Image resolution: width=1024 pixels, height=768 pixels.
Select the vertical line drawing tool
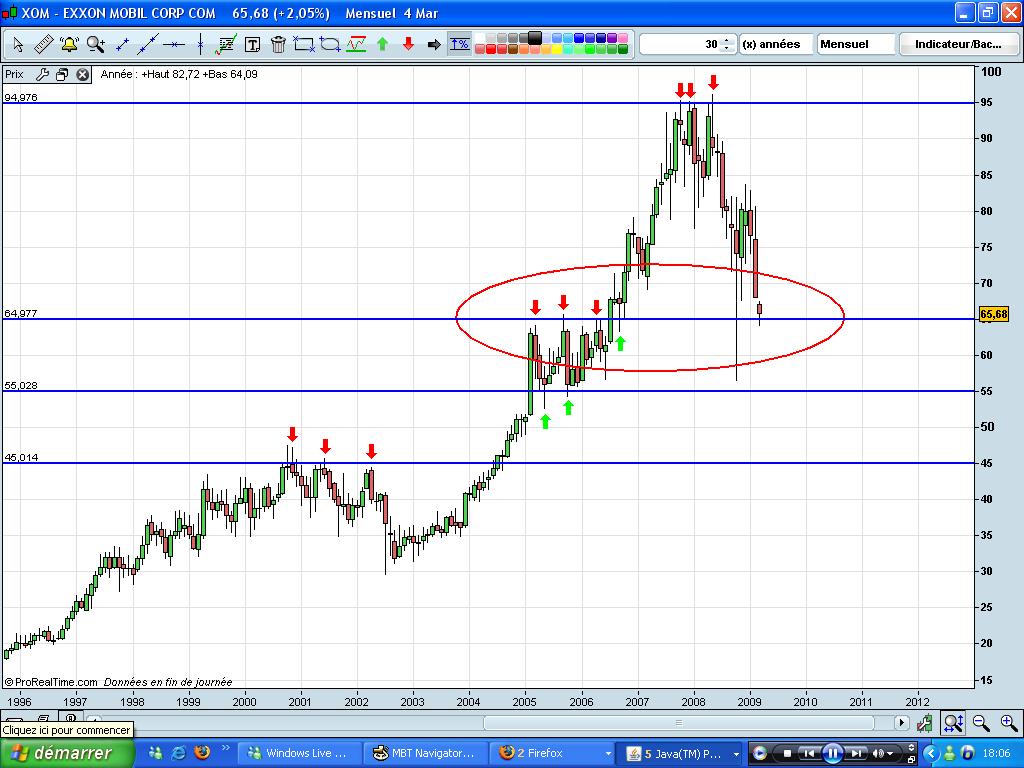[x=200, y=44]
